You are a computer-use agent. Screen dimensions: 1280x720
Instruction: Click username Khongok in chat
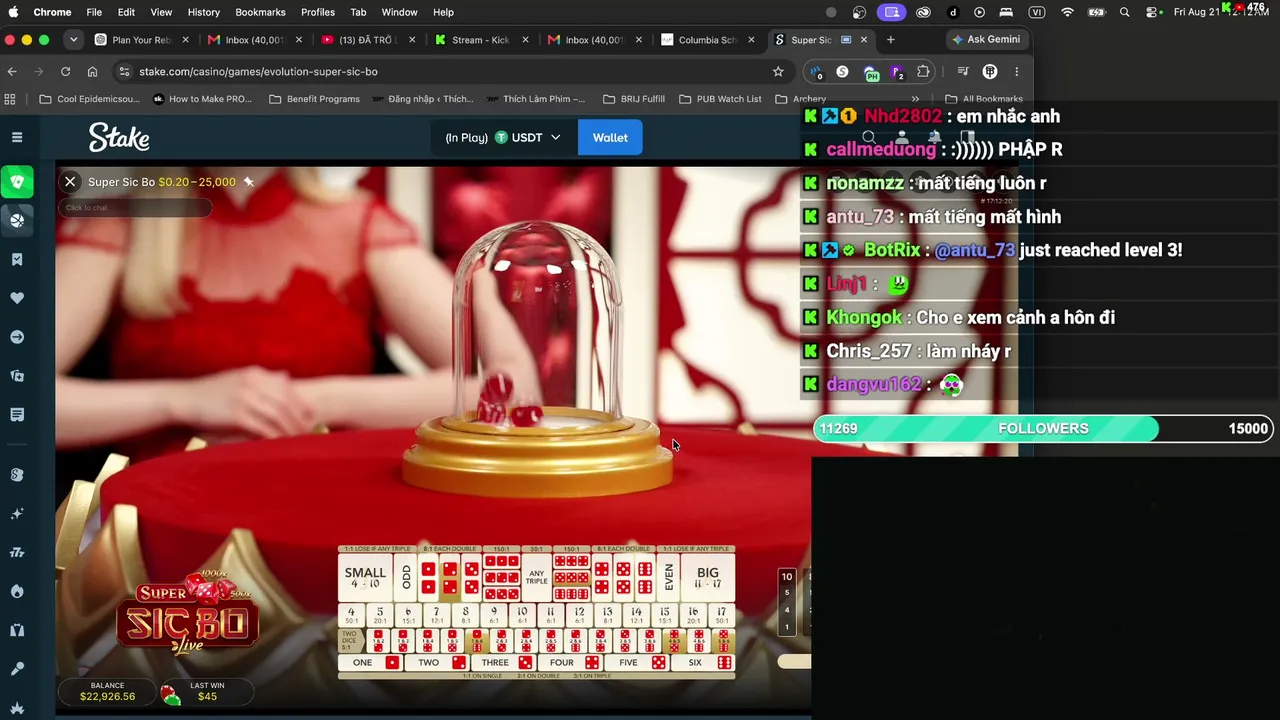[x=864, y=317]
